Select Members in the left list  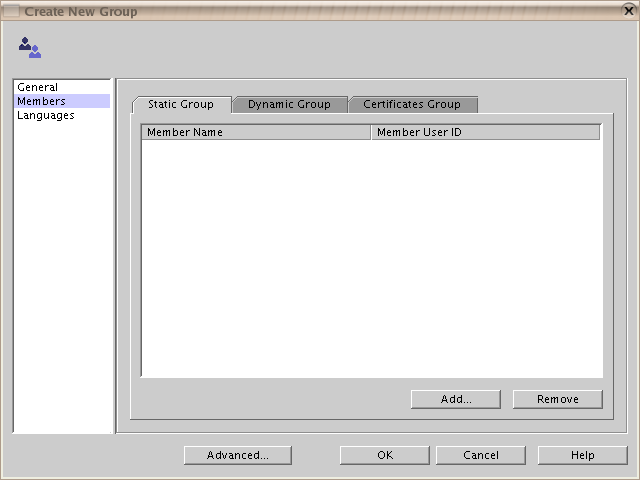(62, 101)
